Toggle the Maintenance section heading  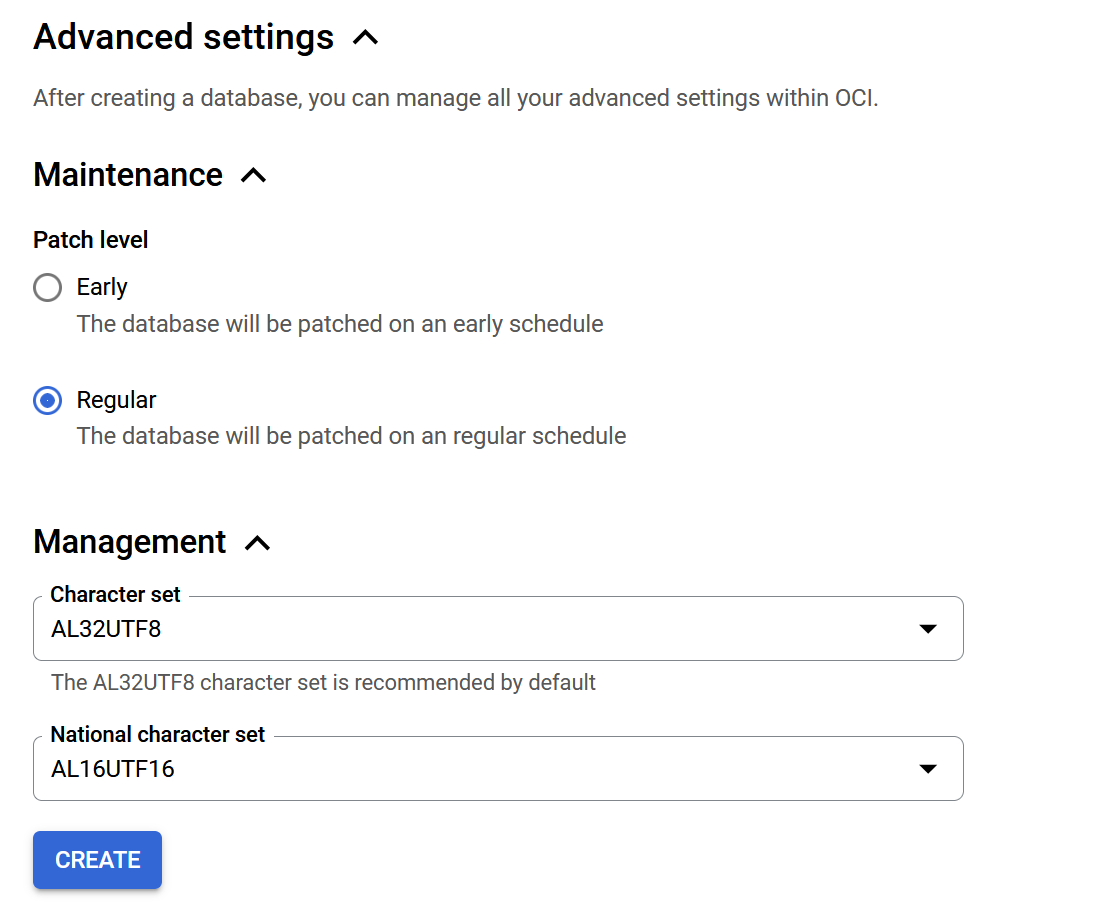point(128,175)
